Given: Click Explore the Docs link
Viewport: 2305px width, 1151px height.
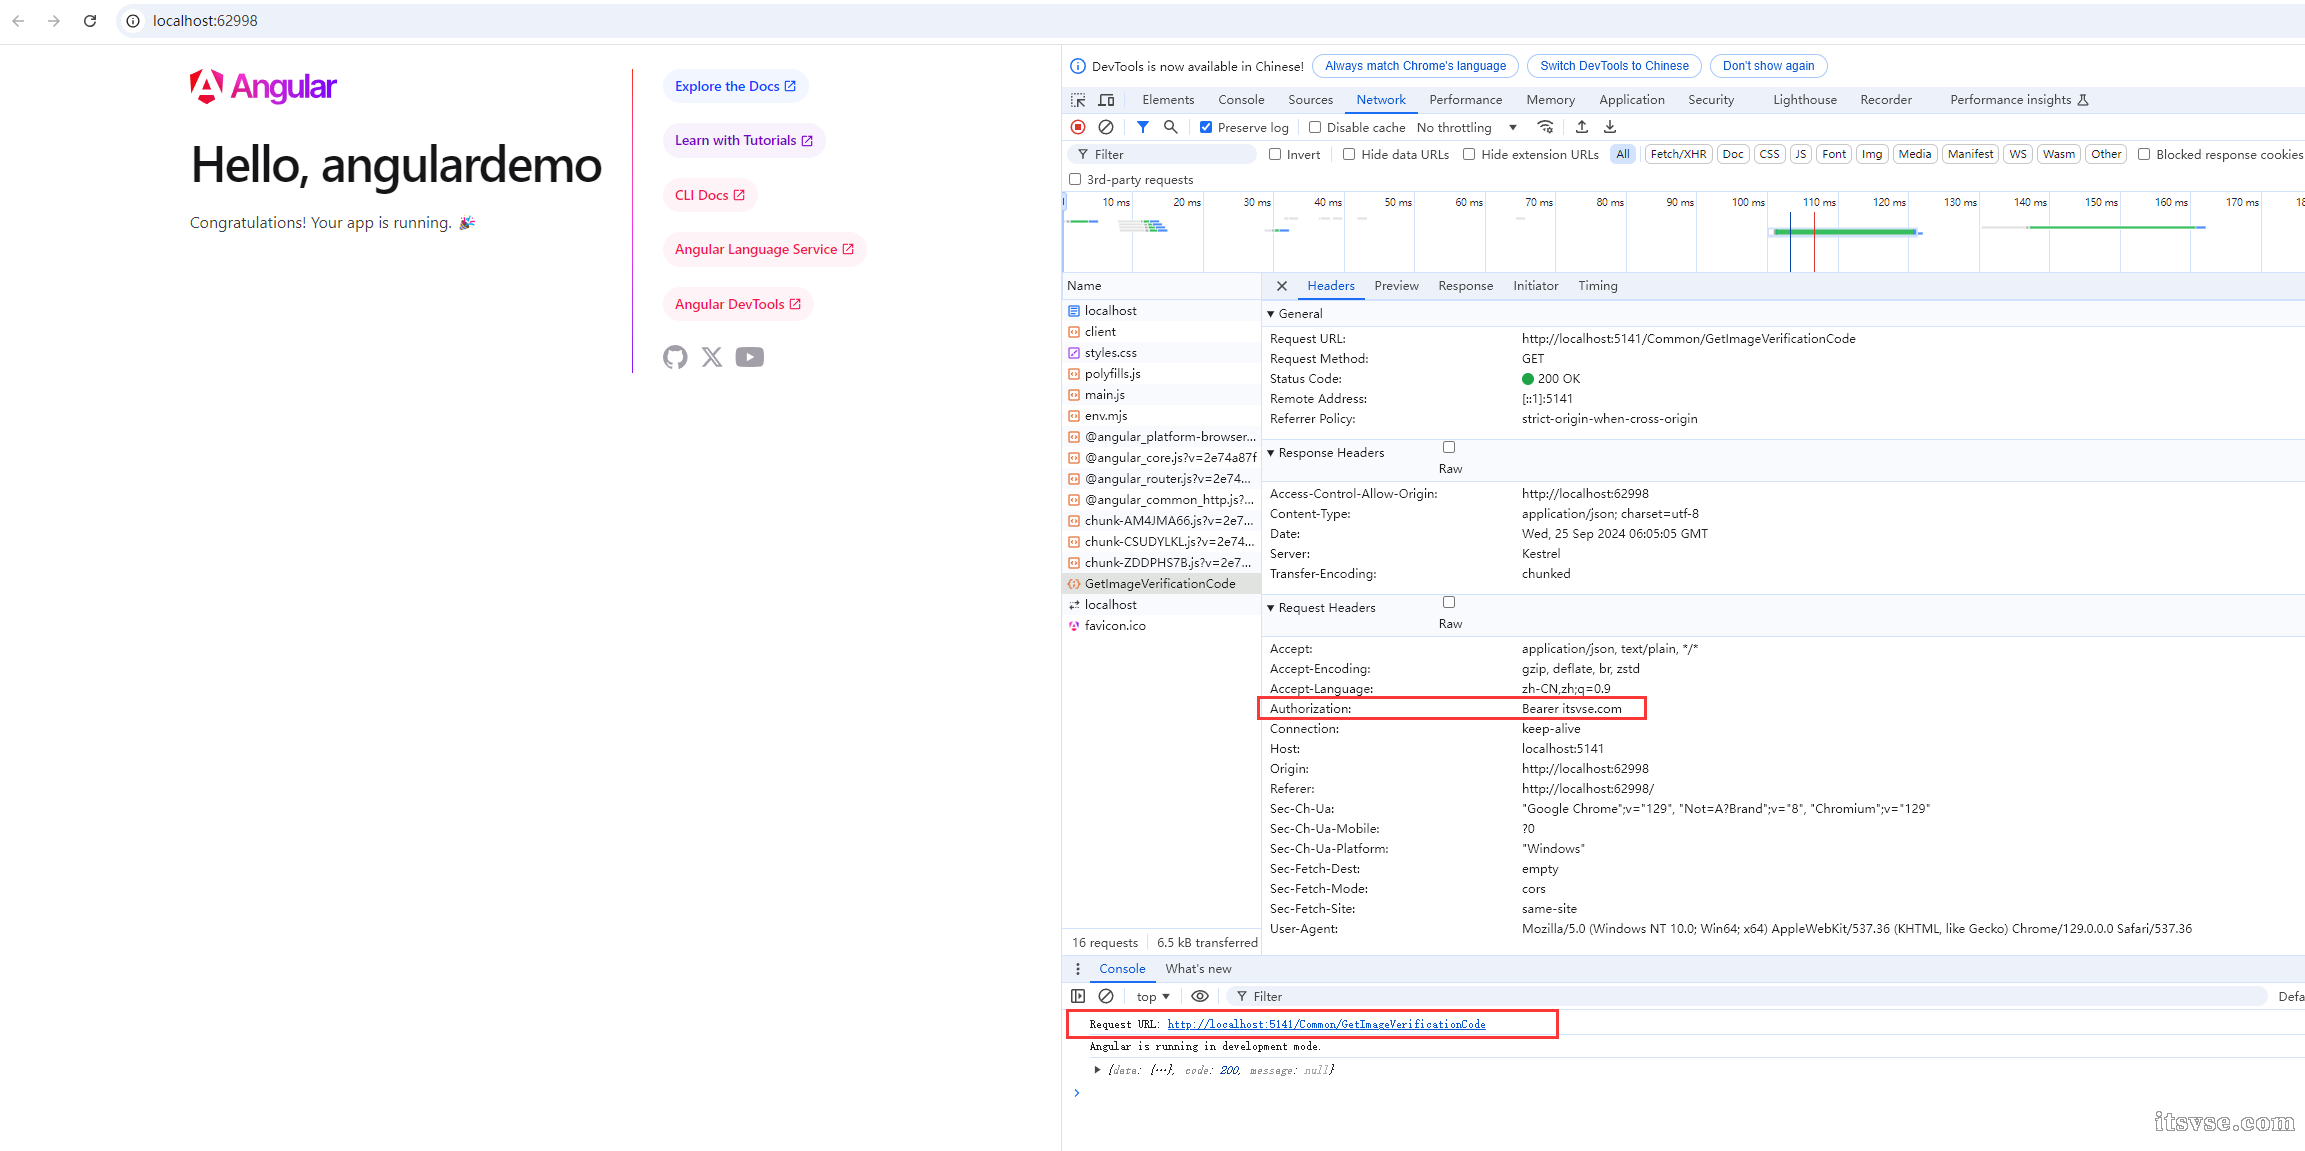Looking at the screenshot, I should click(736, 86).
